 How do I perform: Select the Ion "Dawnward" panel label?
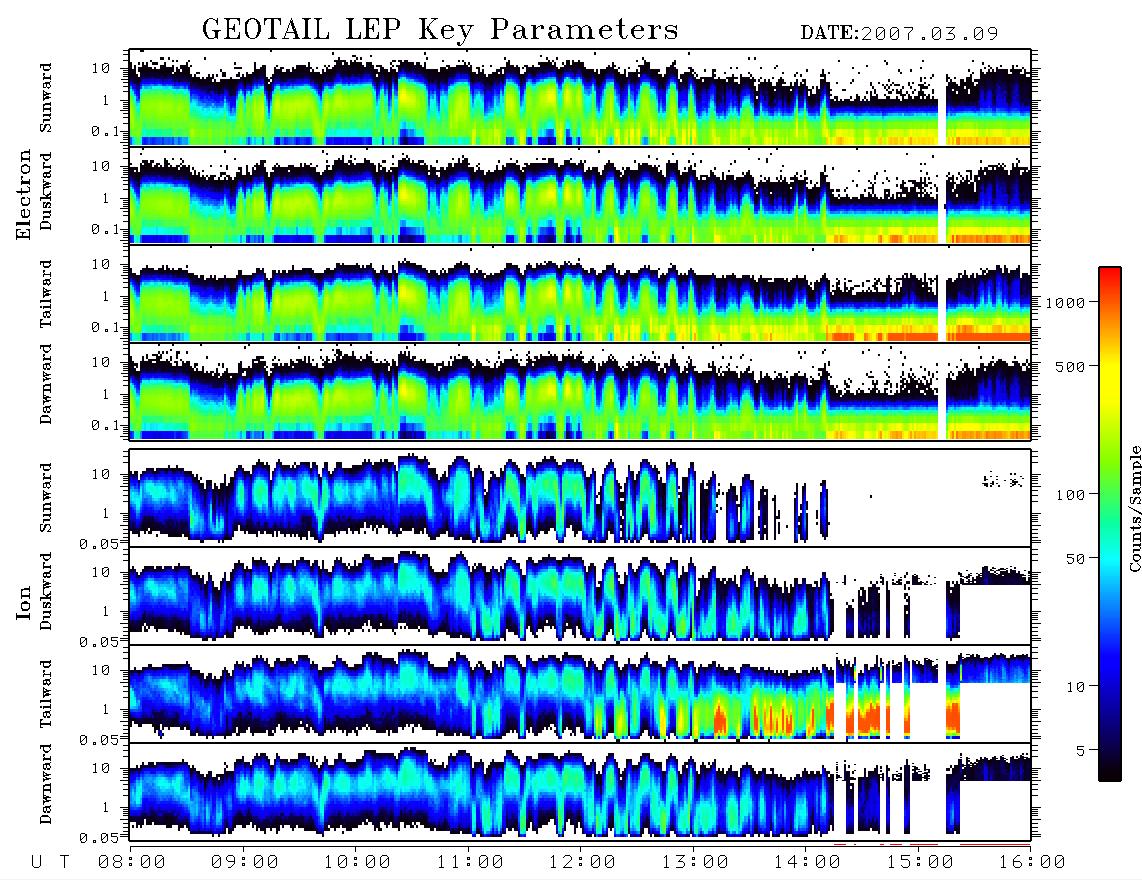(46, 783)
